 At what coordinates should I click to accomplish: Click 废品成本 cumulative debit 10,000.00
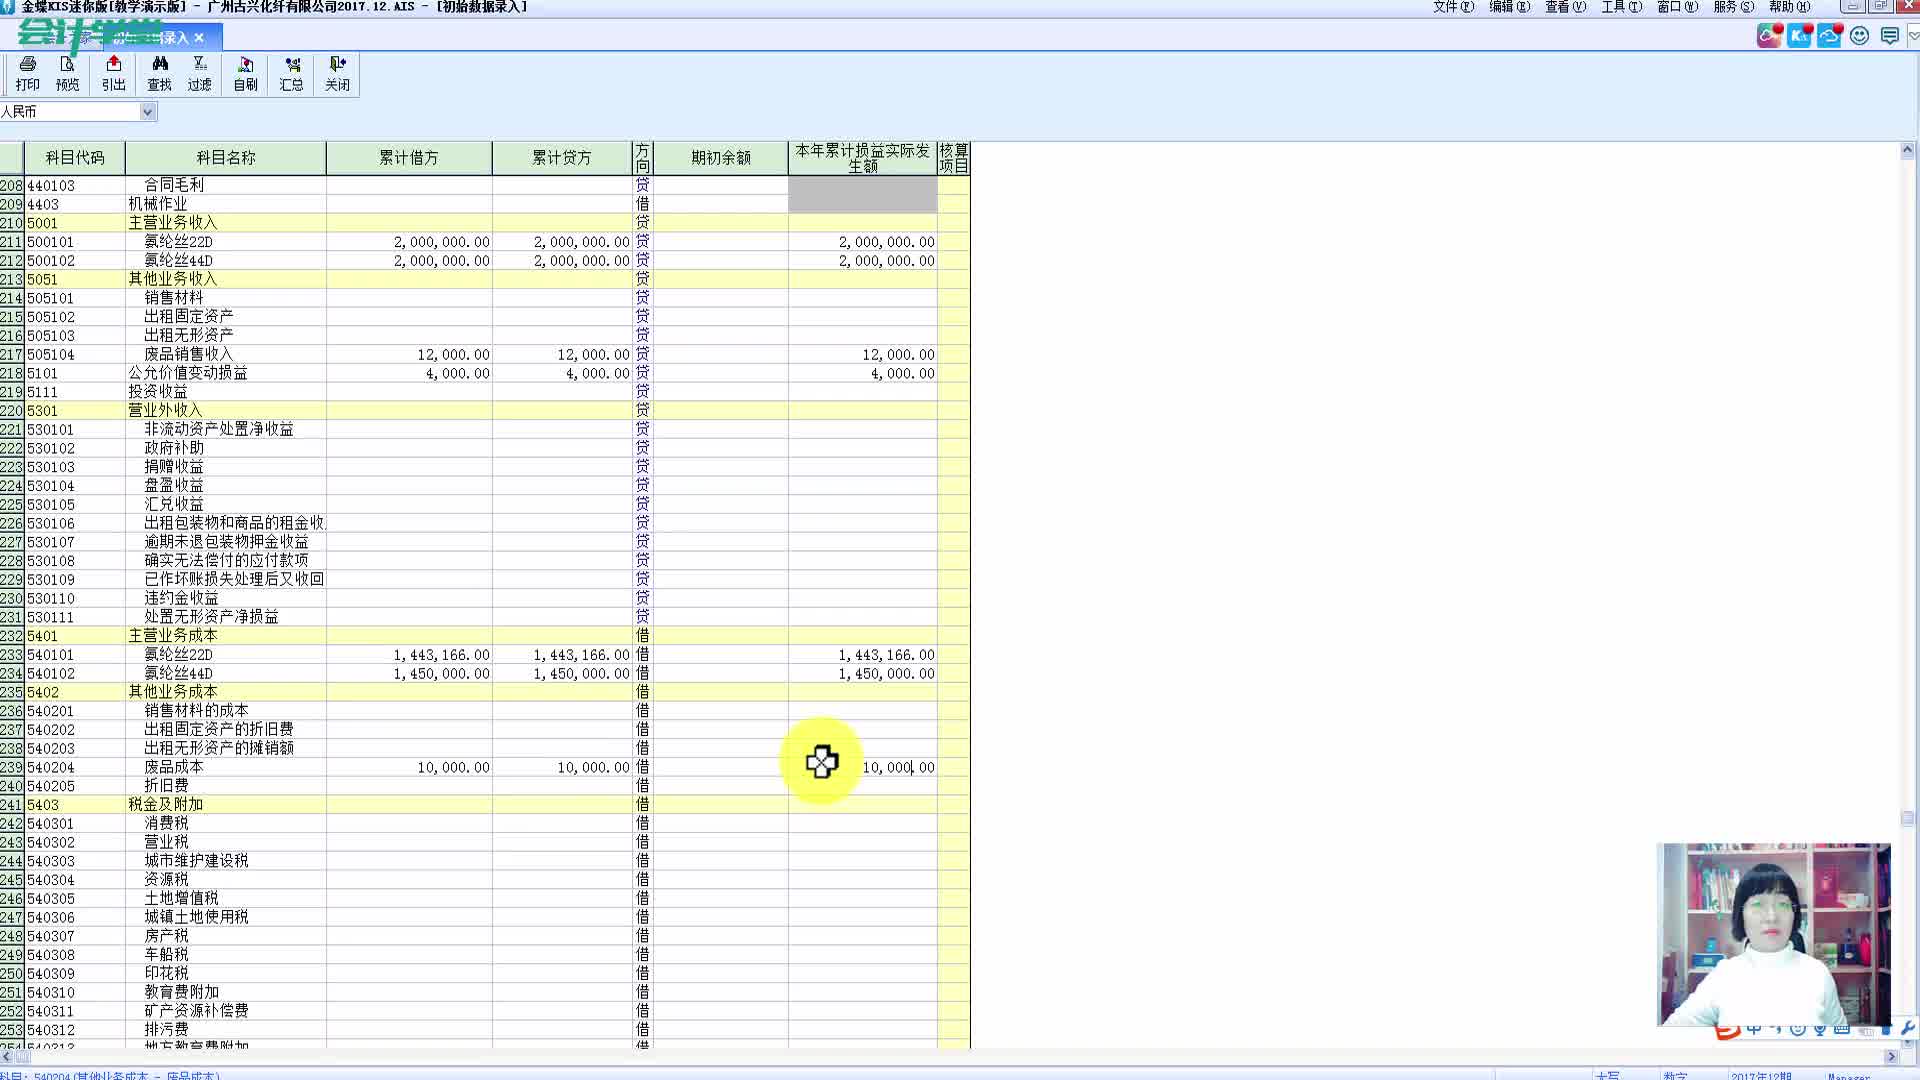(454, 767)
